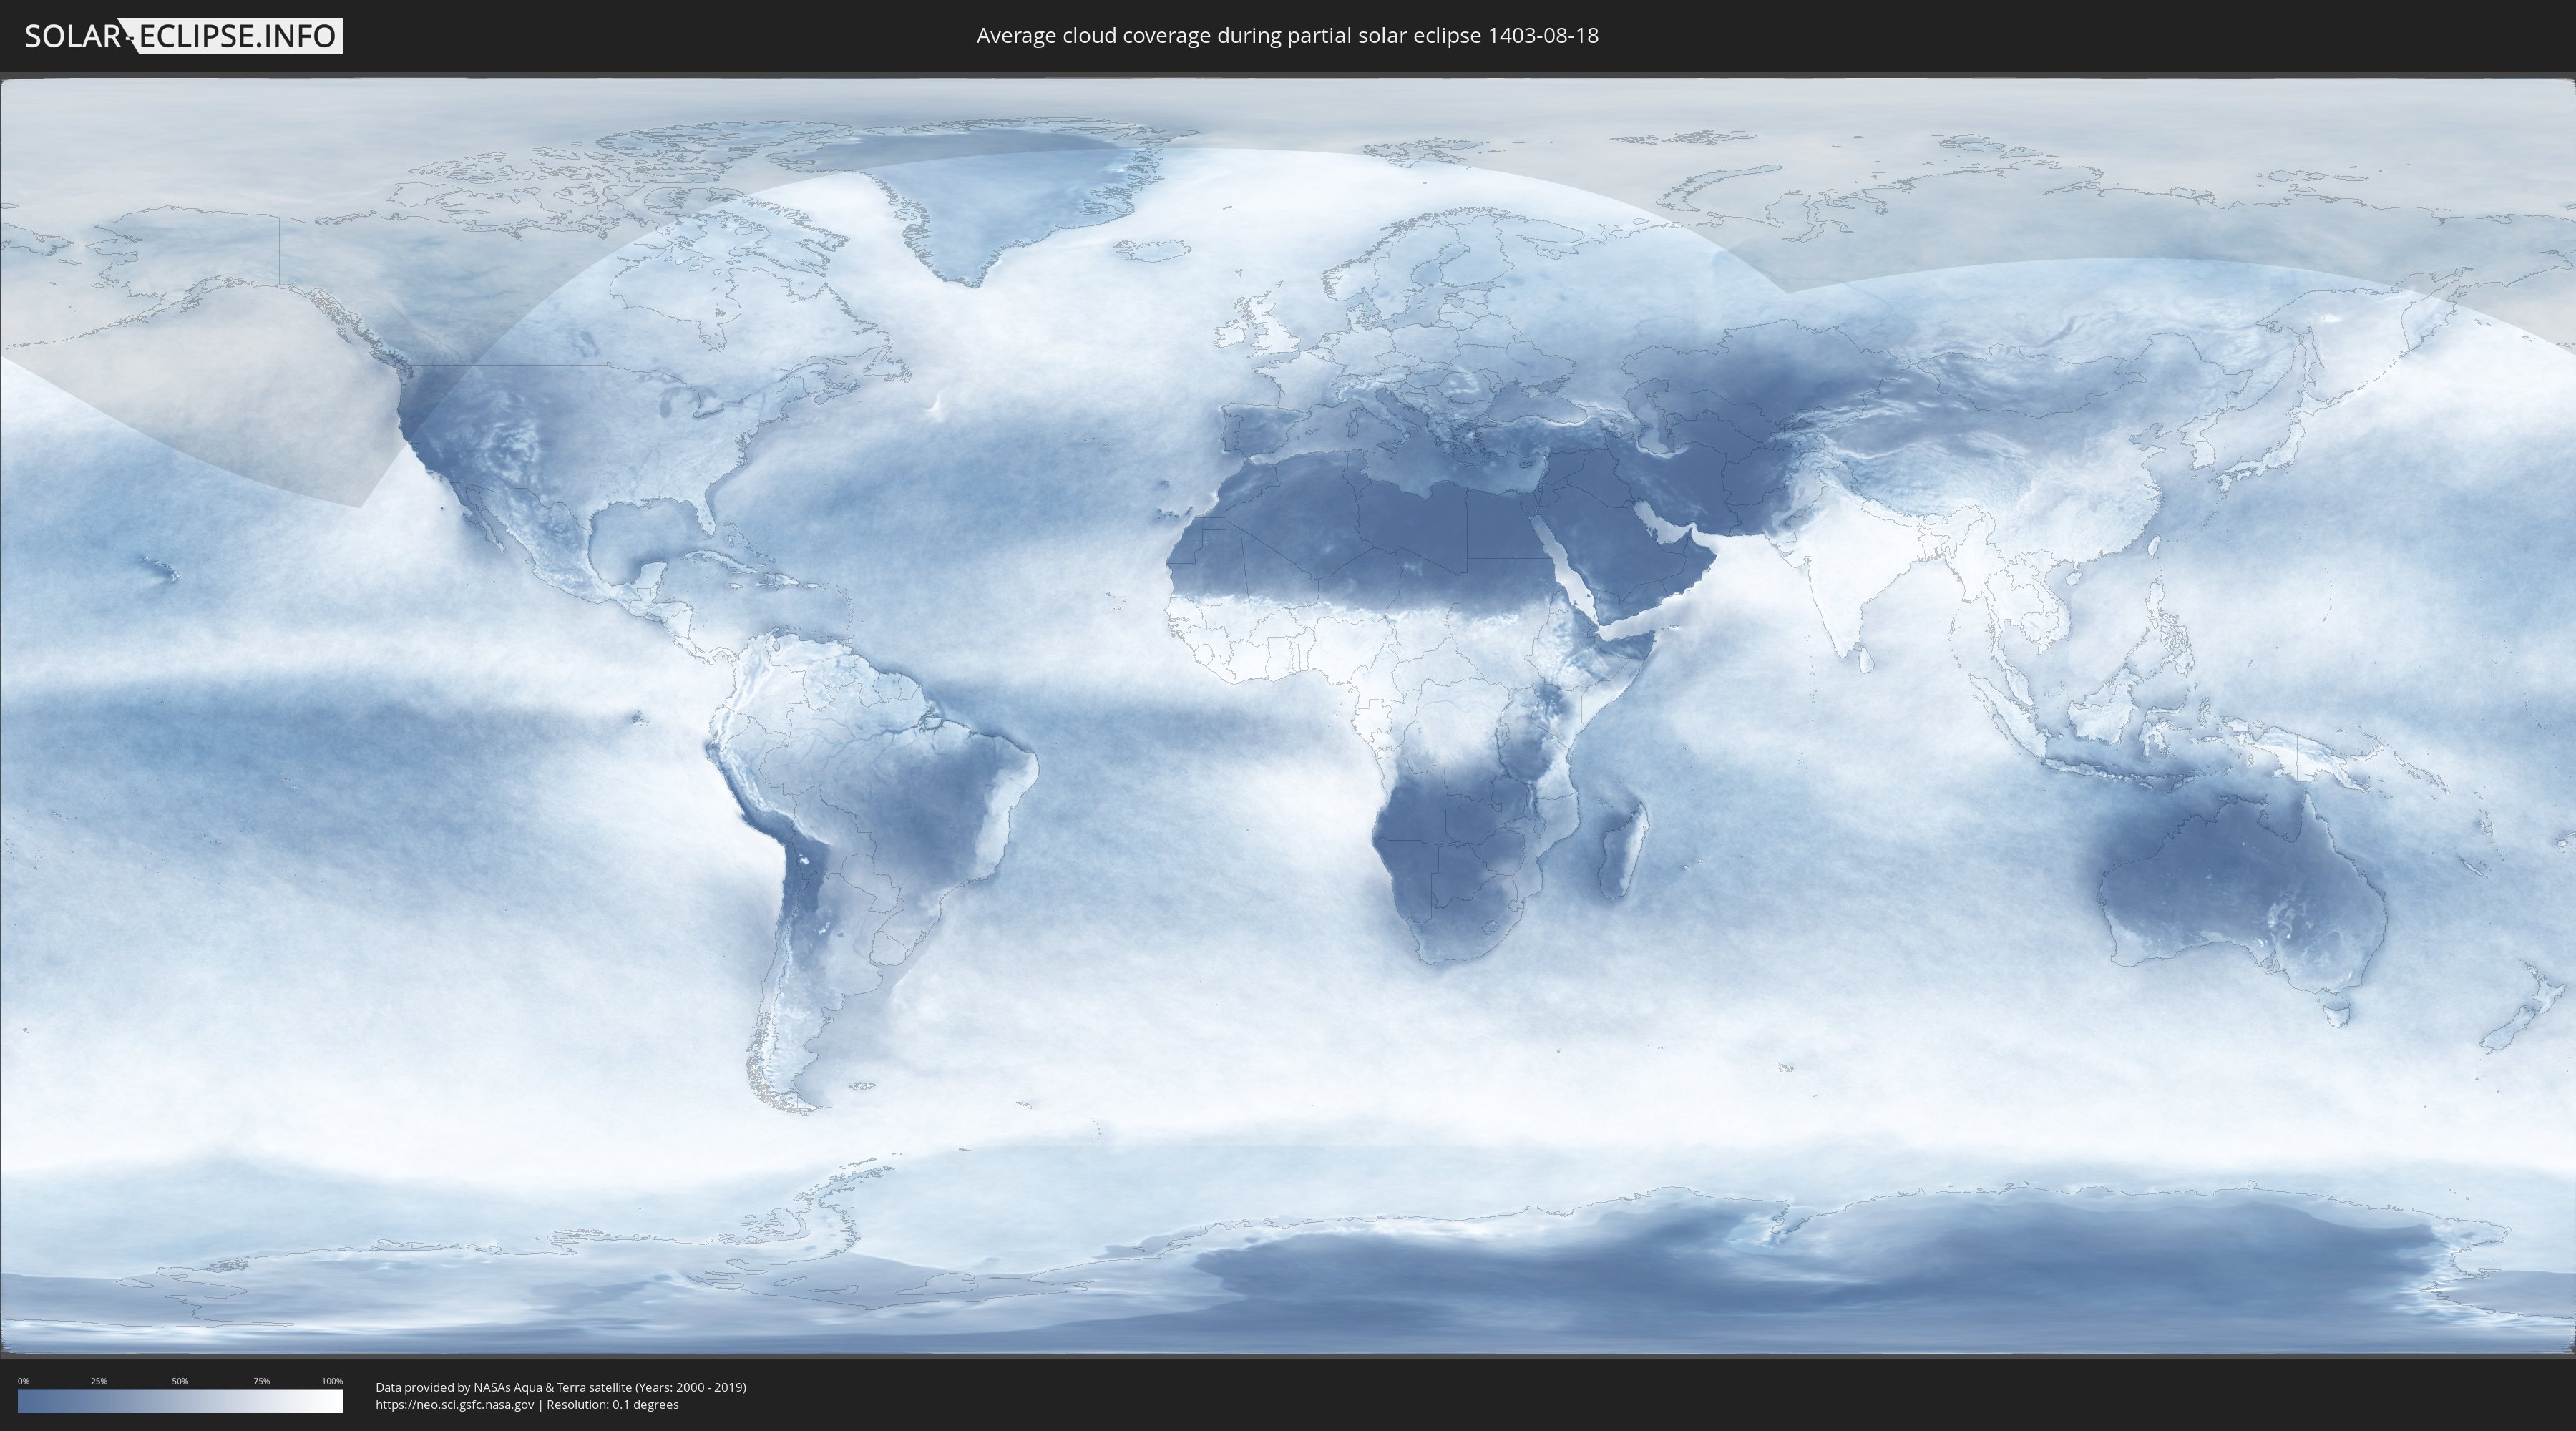Click the 50% label on the legend

pyautogui.click(x=180, y=1381)
